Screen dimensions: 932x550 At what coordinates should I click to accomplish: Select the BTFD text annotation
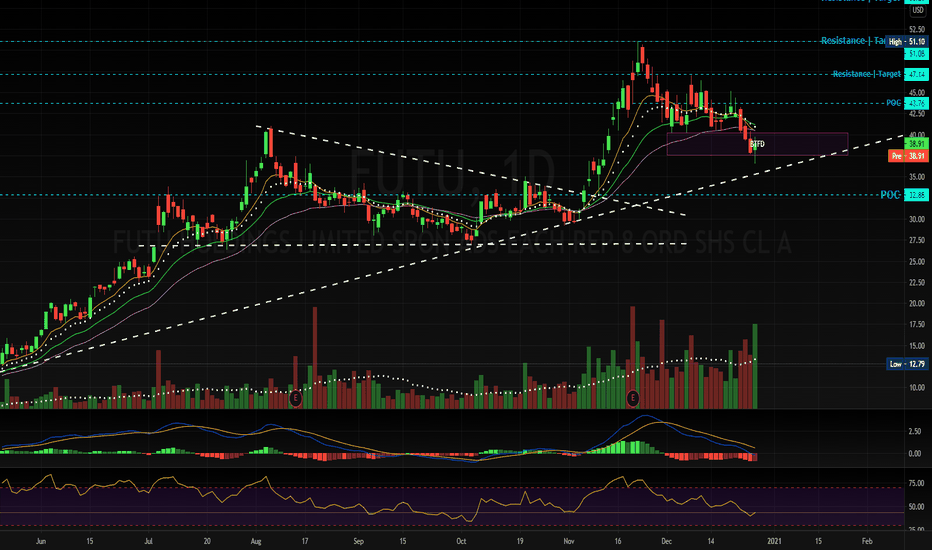(x=757, y=144)
